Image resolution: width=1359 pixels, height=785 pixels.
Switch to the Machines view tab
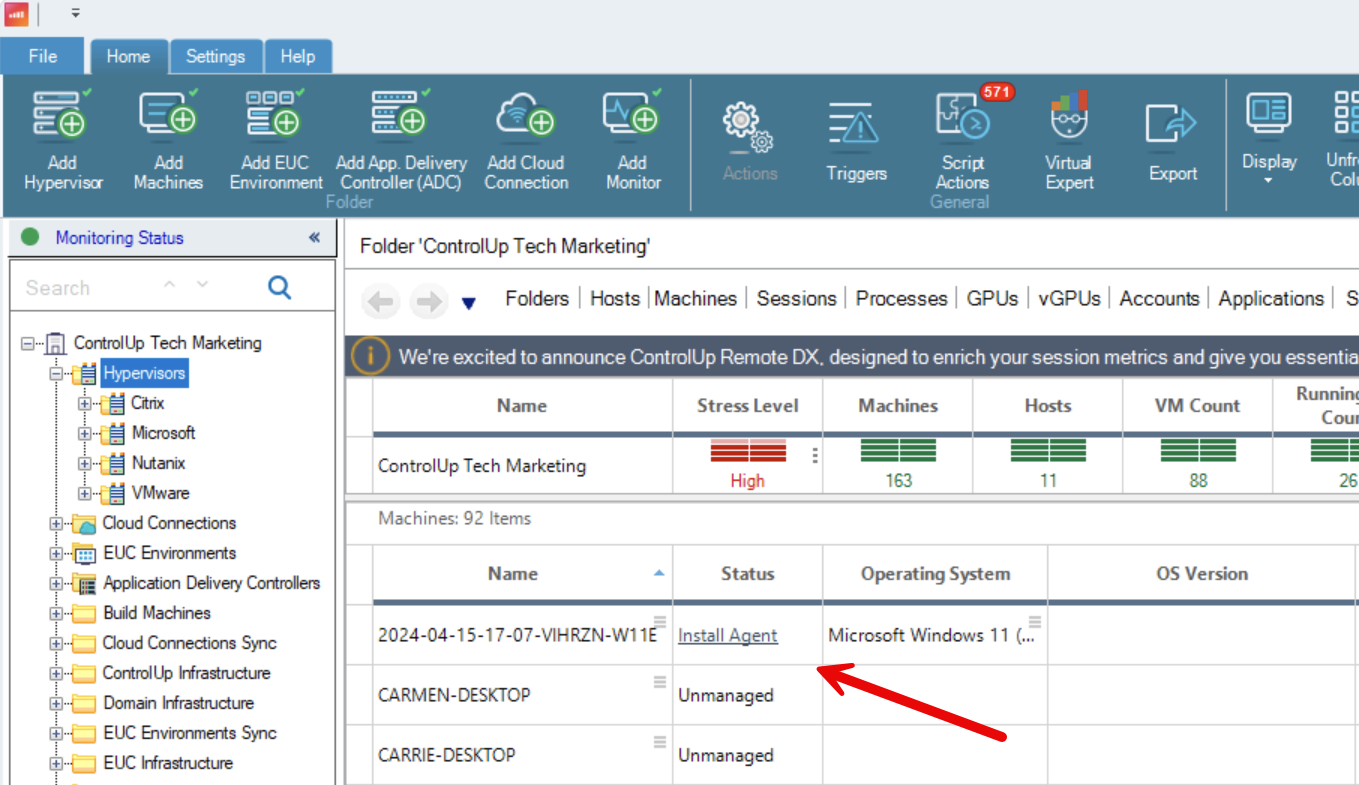pos(695,298)
